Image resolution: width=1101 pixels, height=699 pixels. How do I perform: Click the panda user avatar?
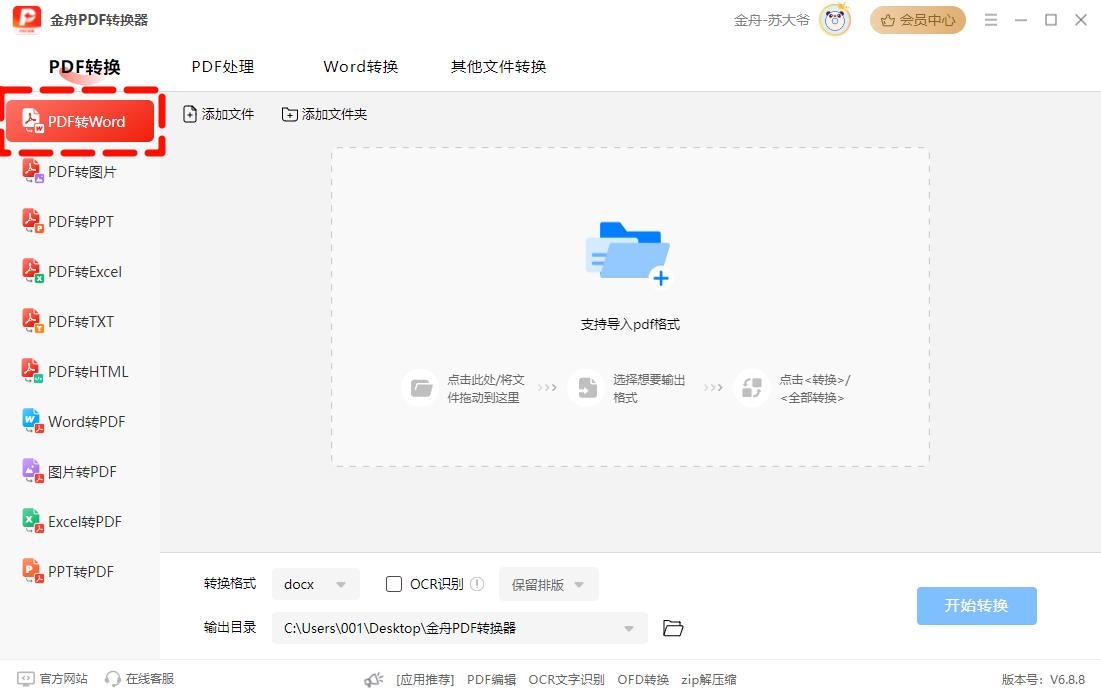point(834,20)
